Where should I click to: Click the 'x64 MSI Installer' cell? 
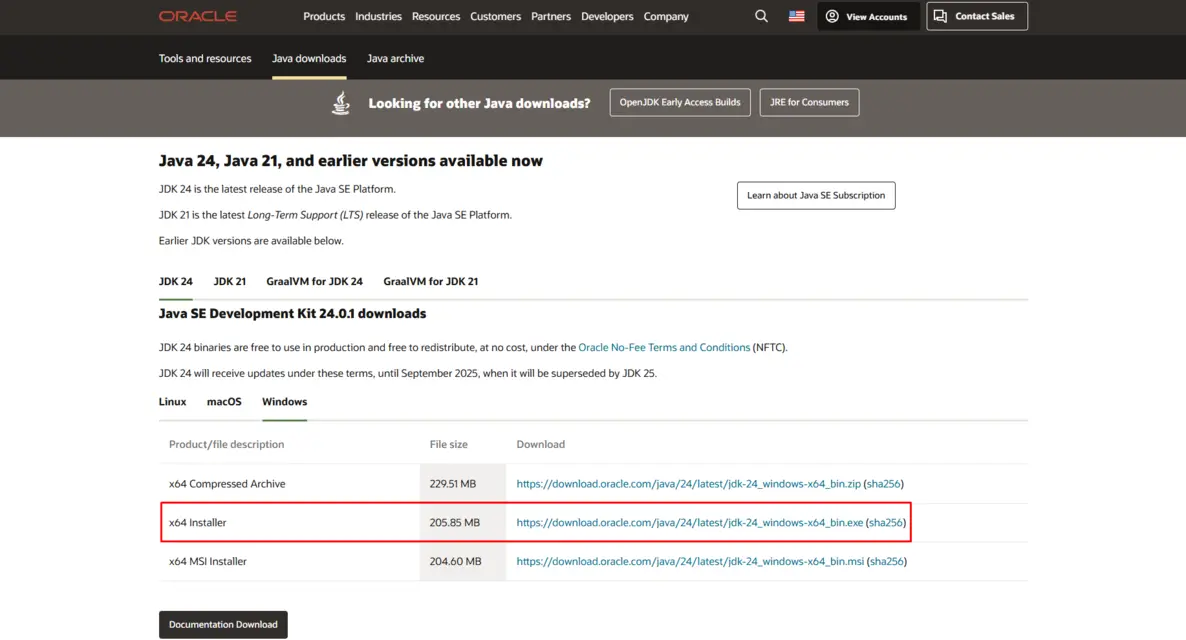pos(208,561)
